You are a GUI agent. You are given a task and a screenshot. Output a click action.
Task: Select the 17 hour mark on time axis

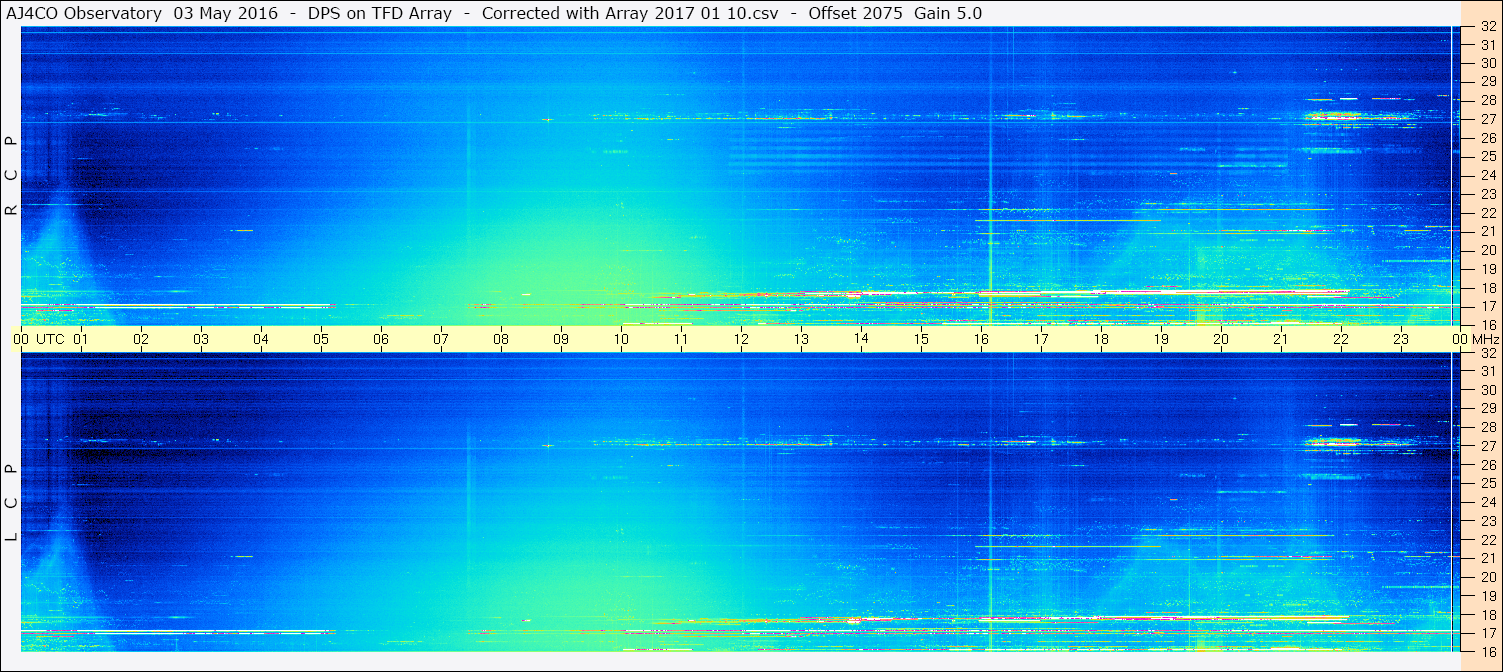[1041, 339]
